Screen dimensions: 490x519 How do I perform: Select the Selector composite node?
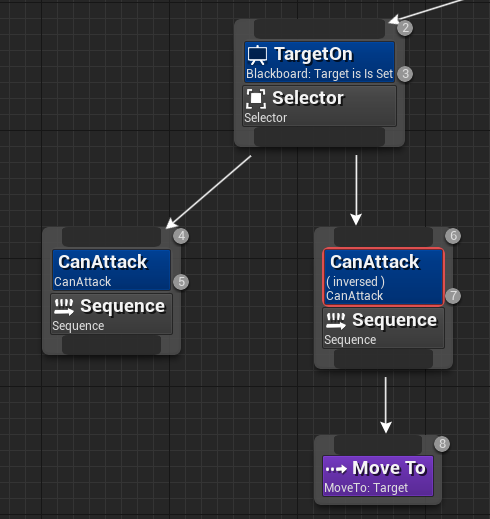(319, 106)
